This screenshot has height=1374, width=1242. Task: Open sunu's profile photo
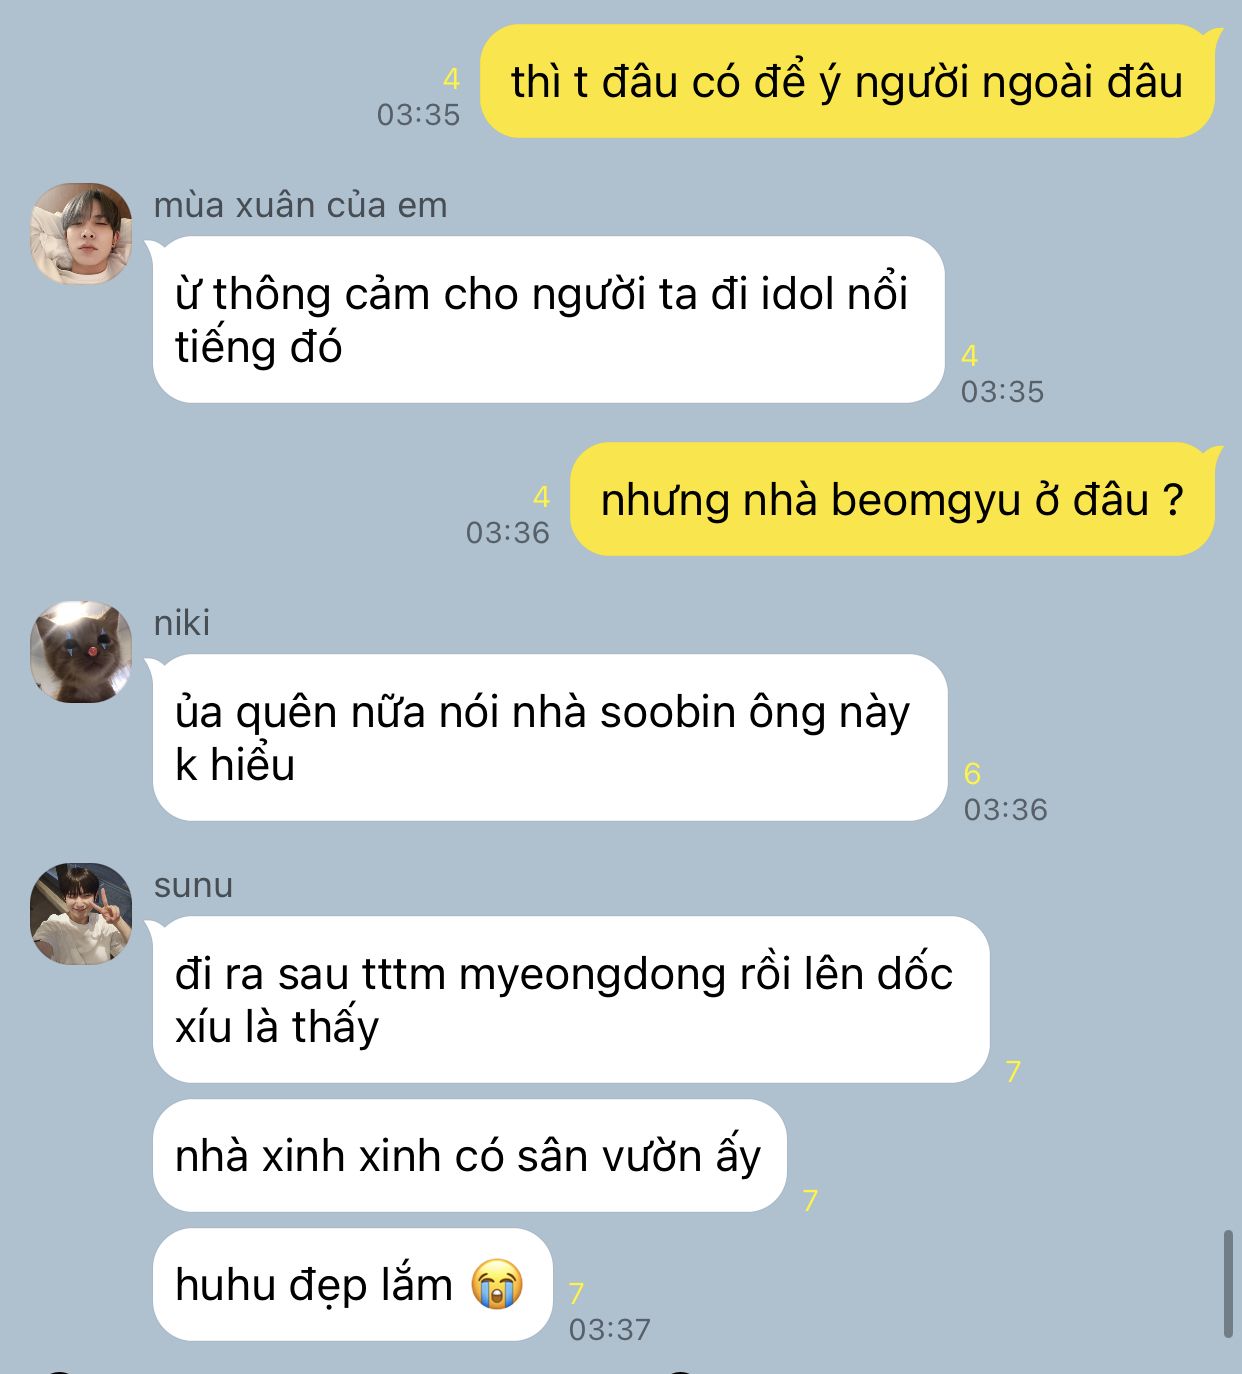click(x=81, y=913)
